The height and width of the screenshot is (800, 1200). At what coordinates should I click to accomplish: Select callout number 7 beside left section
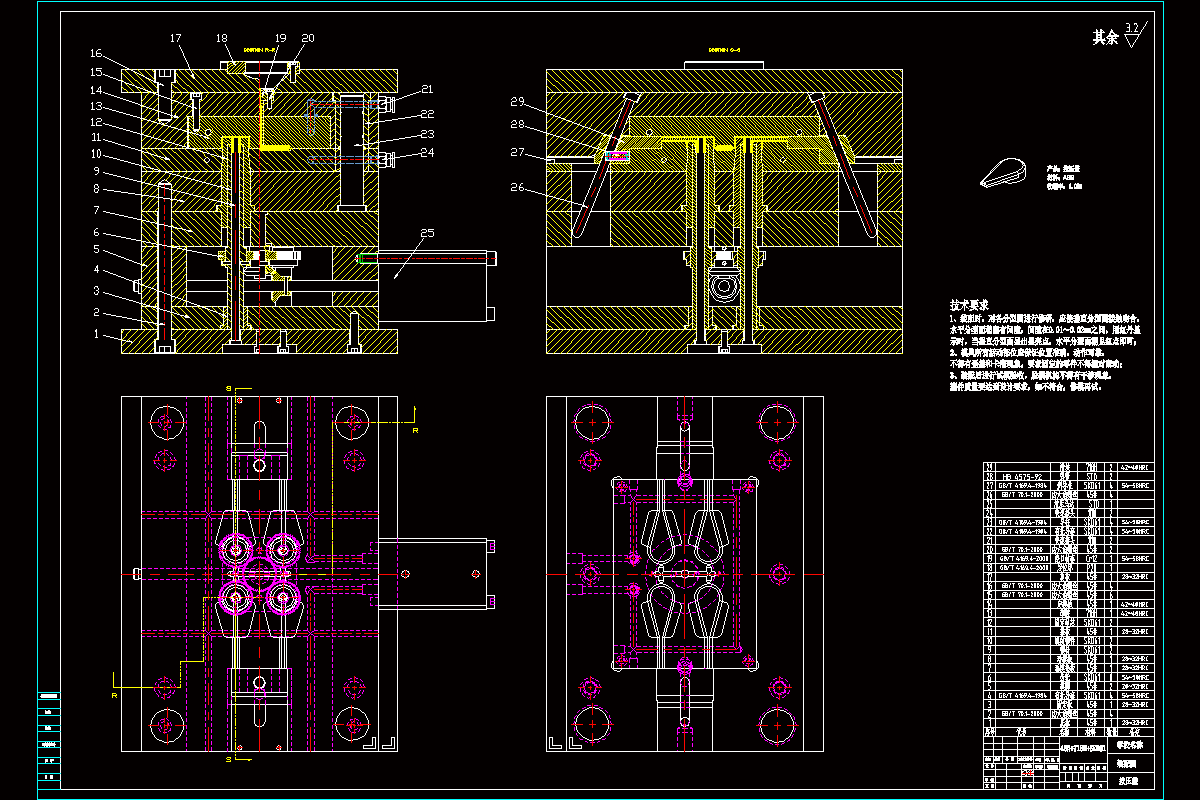97,211
